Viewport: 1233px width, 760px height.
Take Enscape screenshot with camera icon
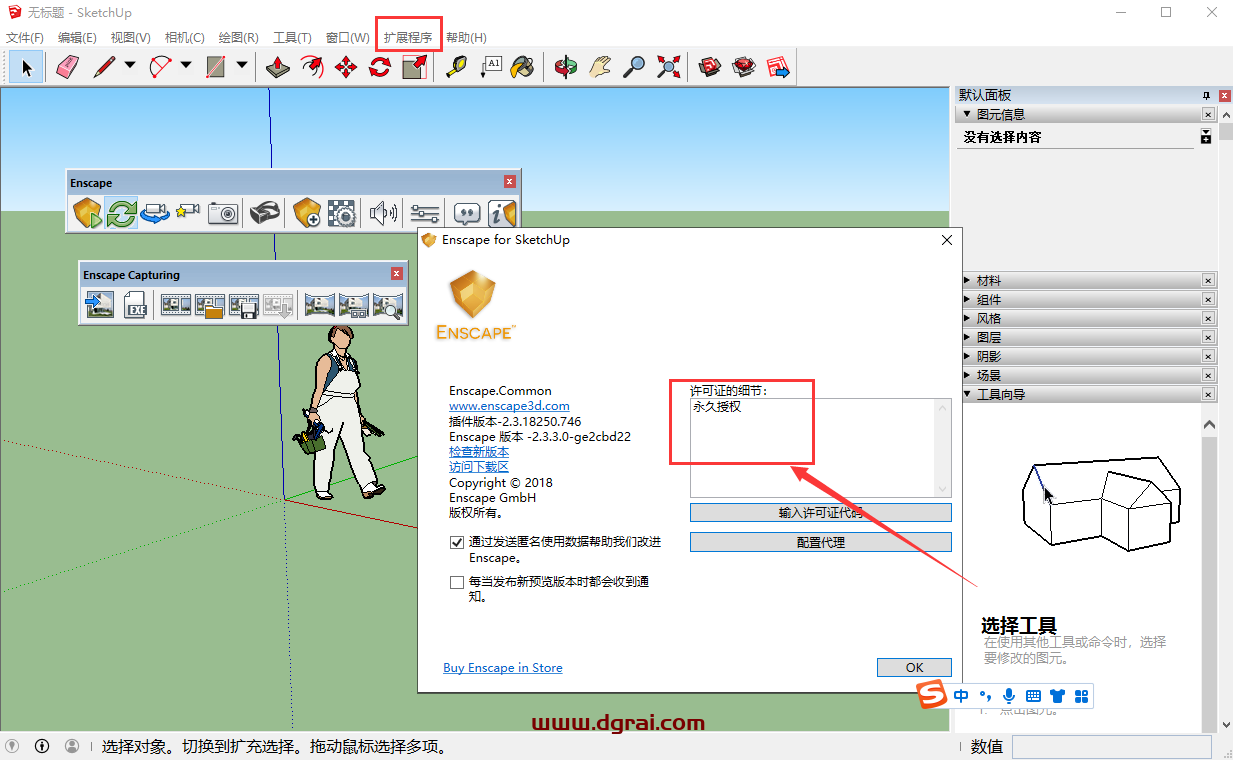tap(222, 212)
